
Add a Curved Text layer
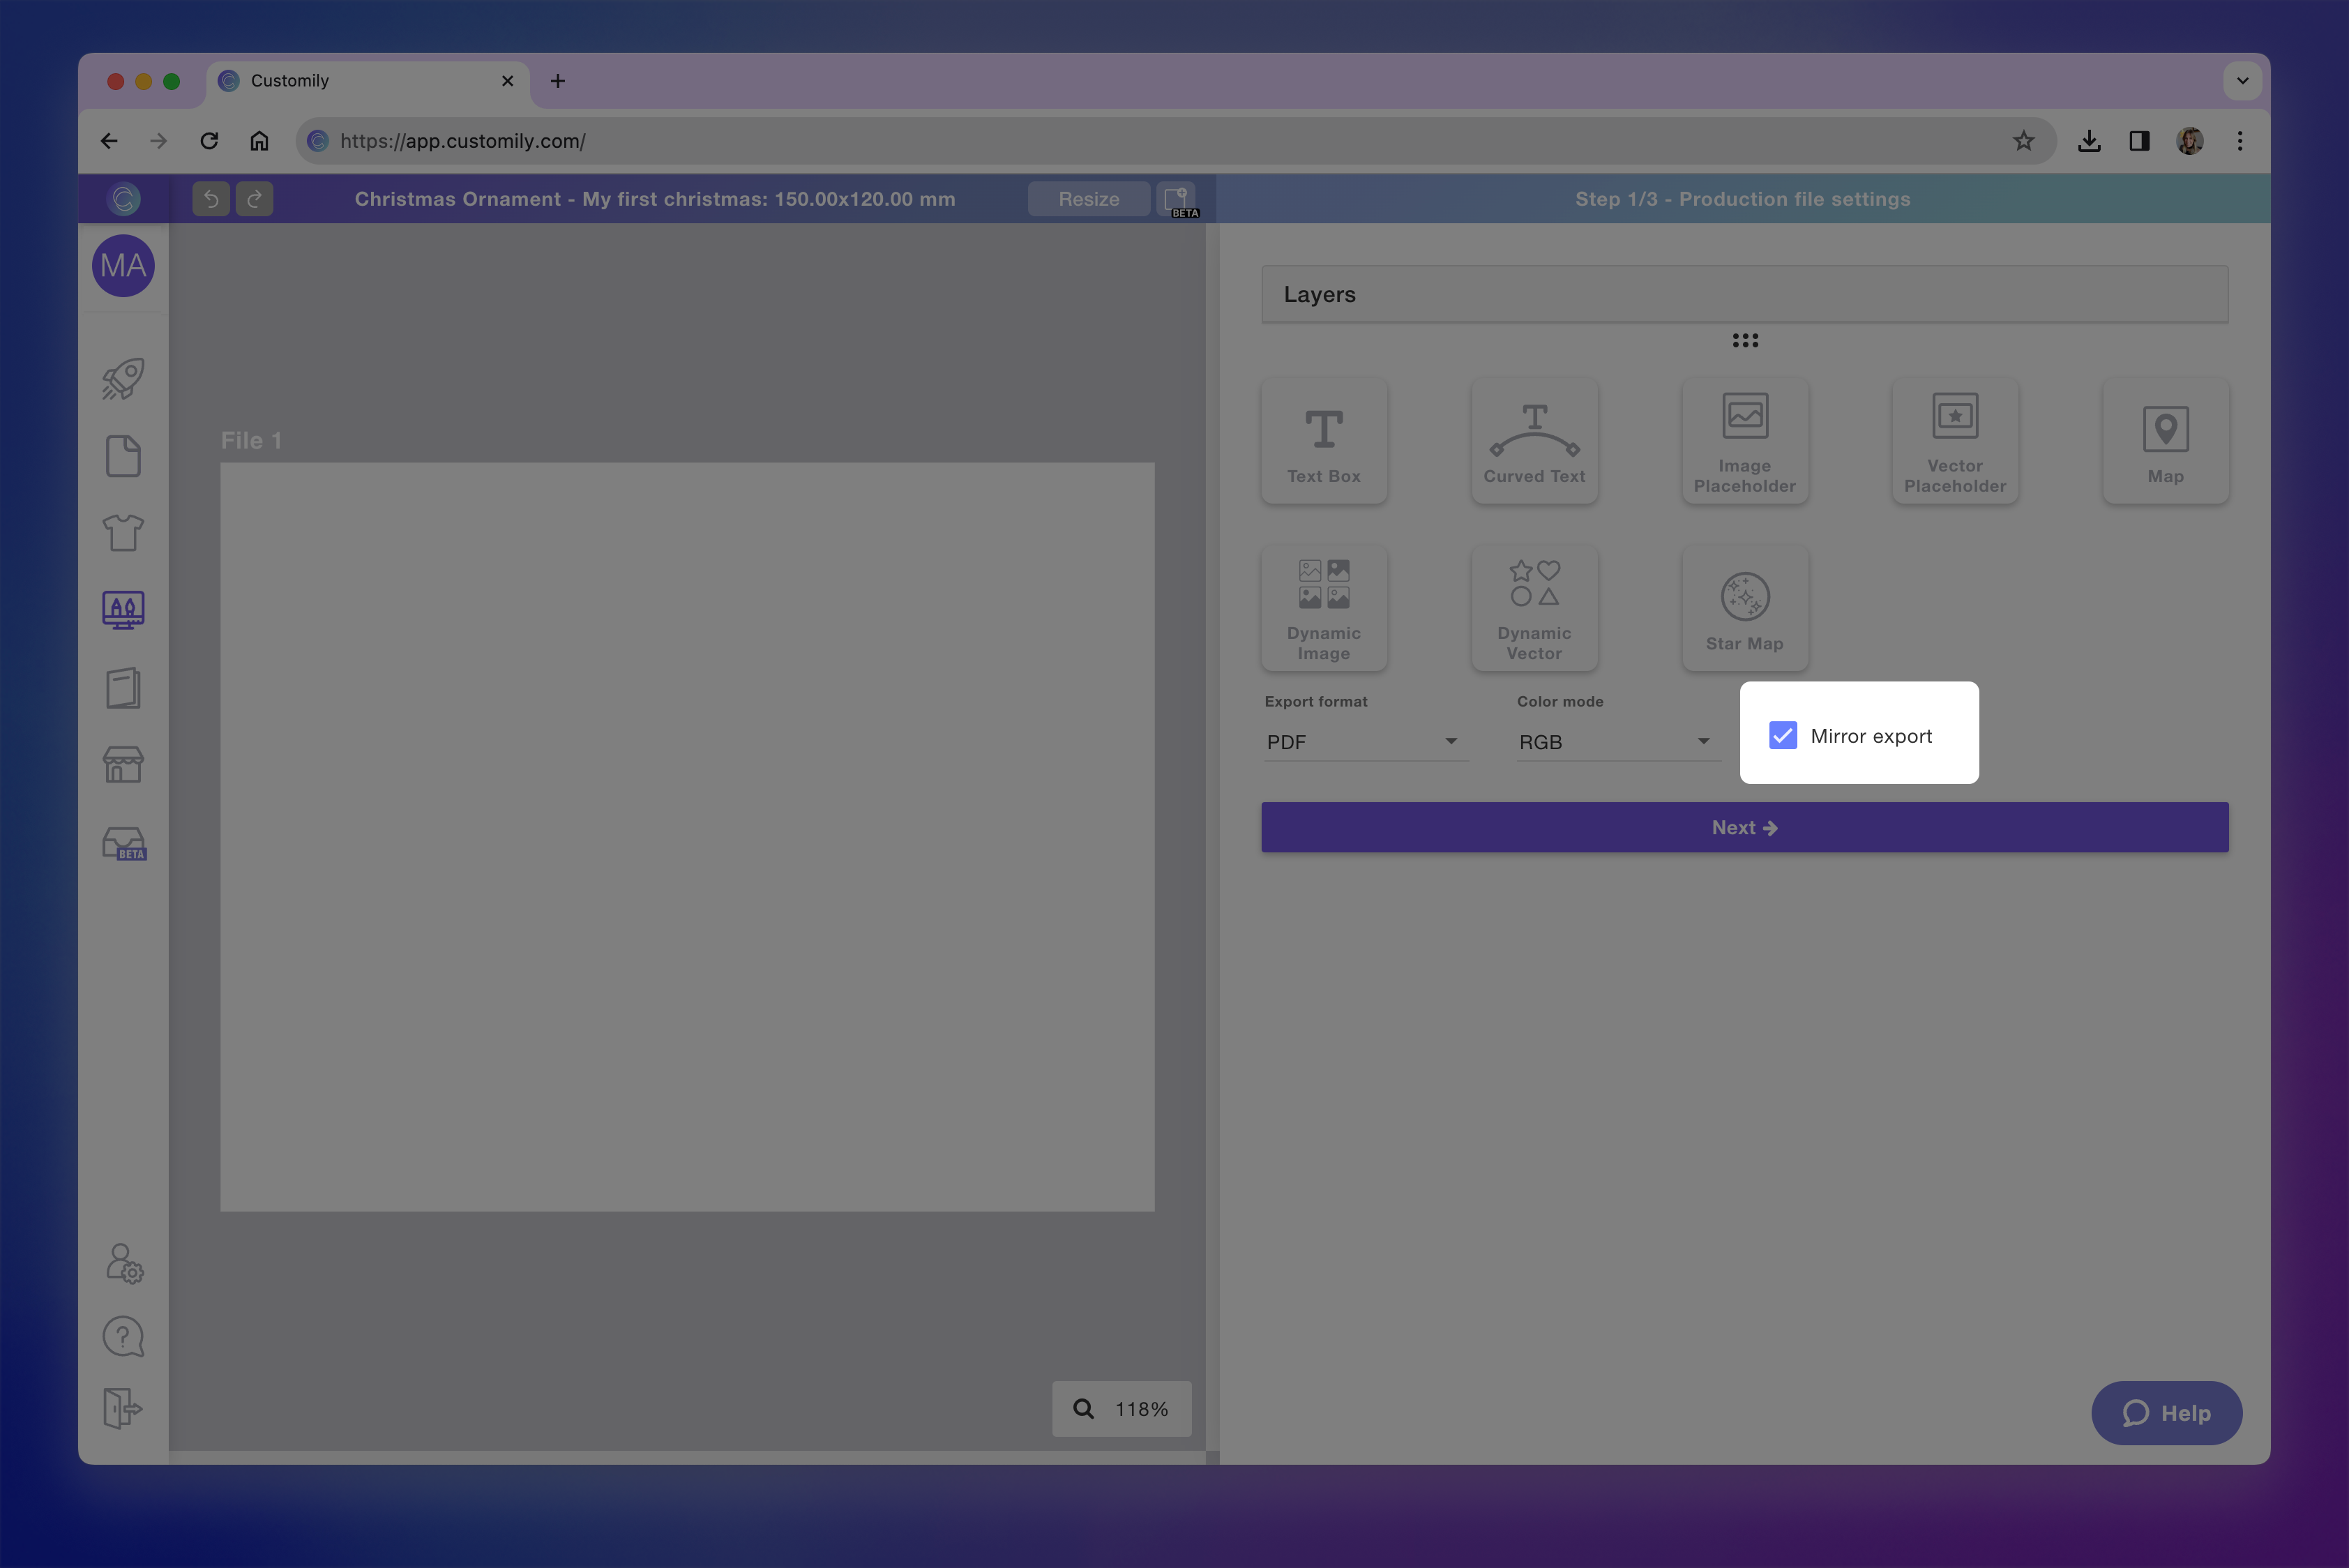click(1534, 441)
